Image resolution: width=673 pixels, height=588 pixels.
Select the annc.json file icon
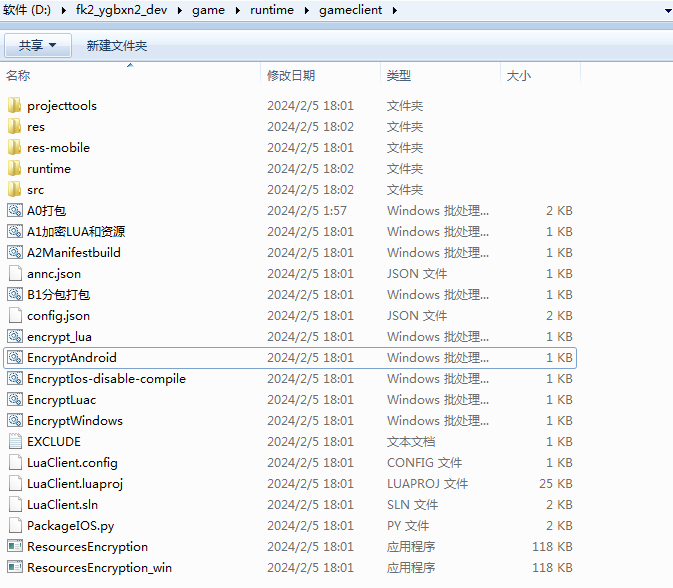(x=14, y=273)
